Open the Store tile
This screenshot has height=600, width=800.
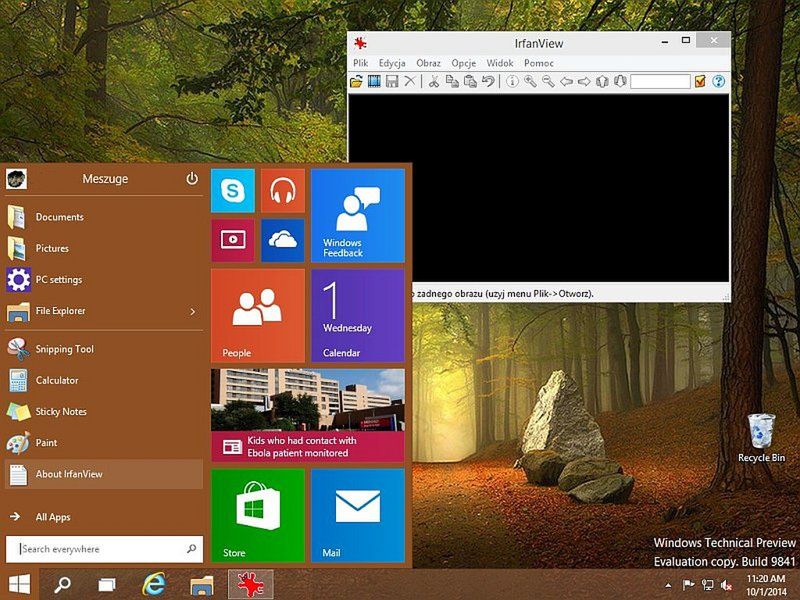258,515
